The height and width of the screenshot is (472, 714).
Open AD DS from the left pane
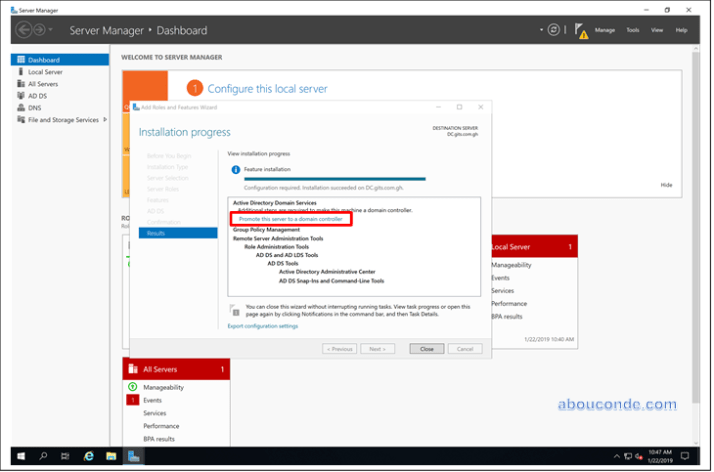37,96
